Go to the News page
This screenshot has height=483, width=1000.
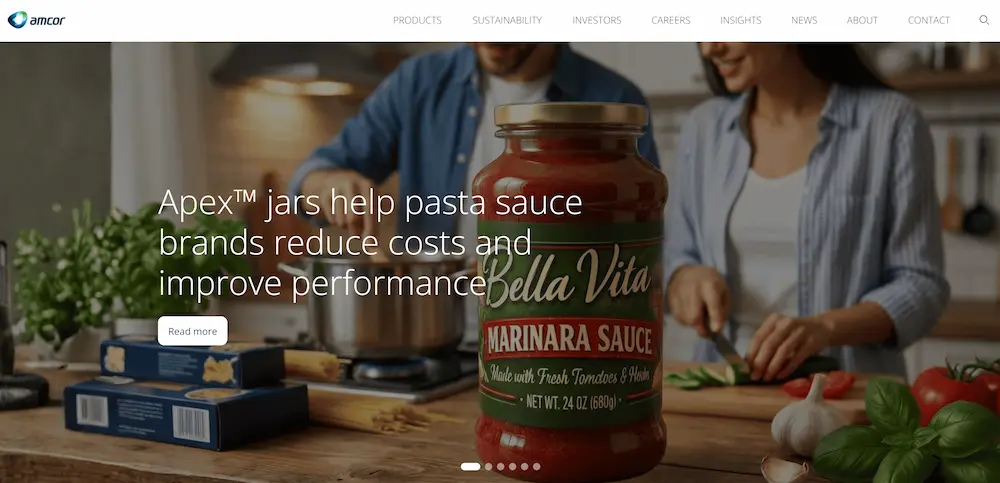(x=804, y=20)
